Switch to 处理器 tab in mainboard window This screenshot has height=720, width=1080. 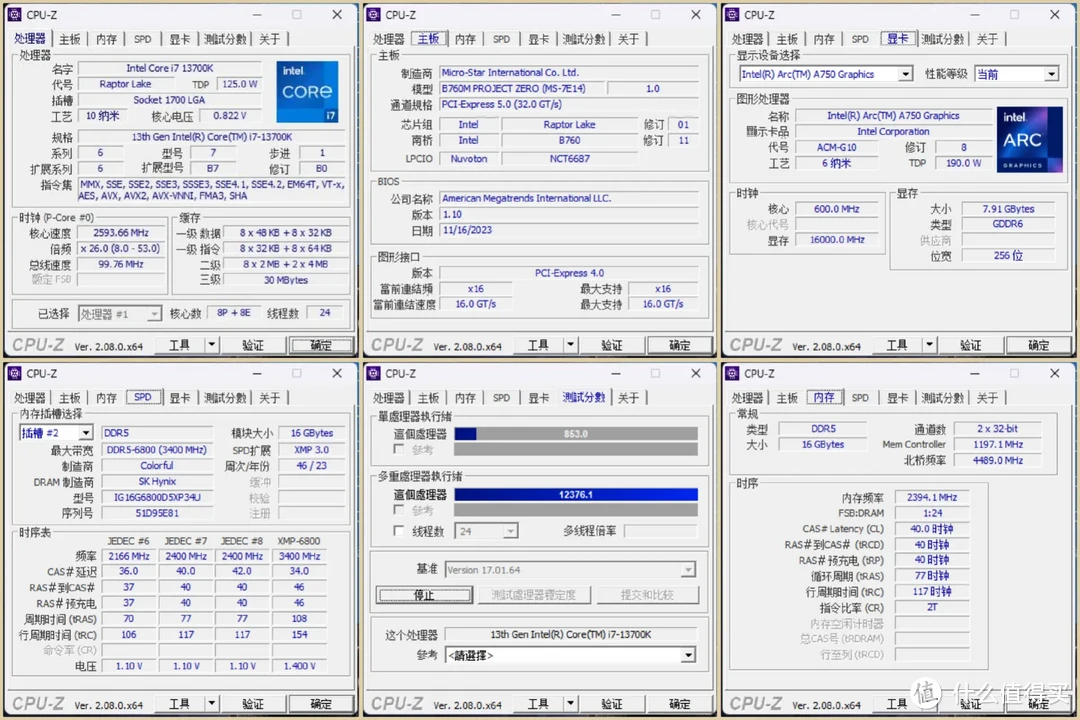coord(388,39)
